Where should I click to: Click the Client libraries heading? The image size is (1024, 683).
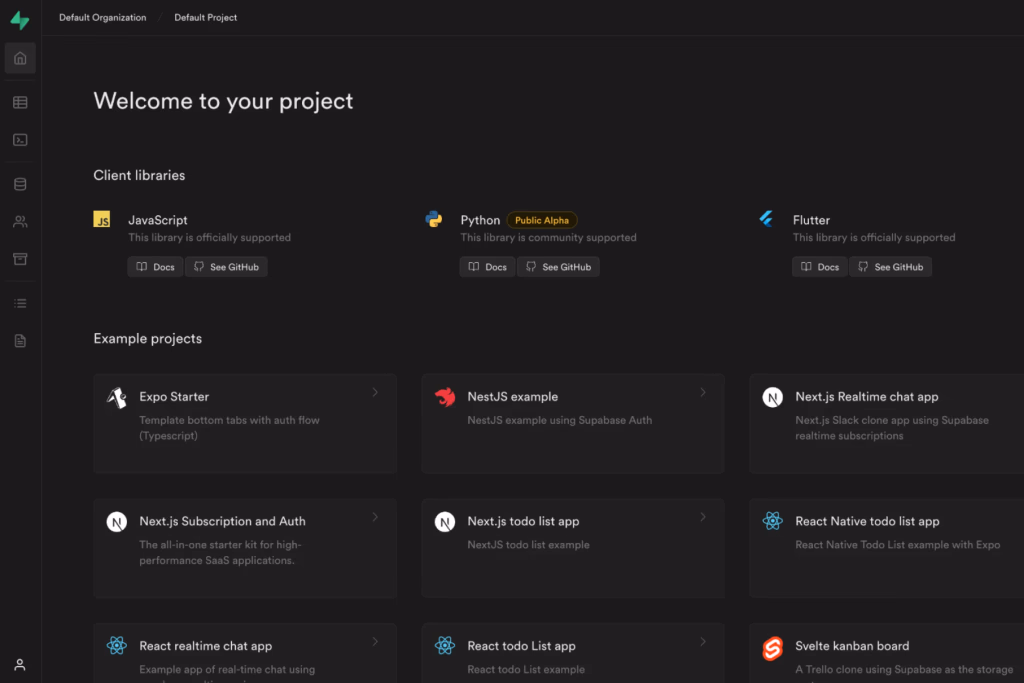click(x=139, y=176)
